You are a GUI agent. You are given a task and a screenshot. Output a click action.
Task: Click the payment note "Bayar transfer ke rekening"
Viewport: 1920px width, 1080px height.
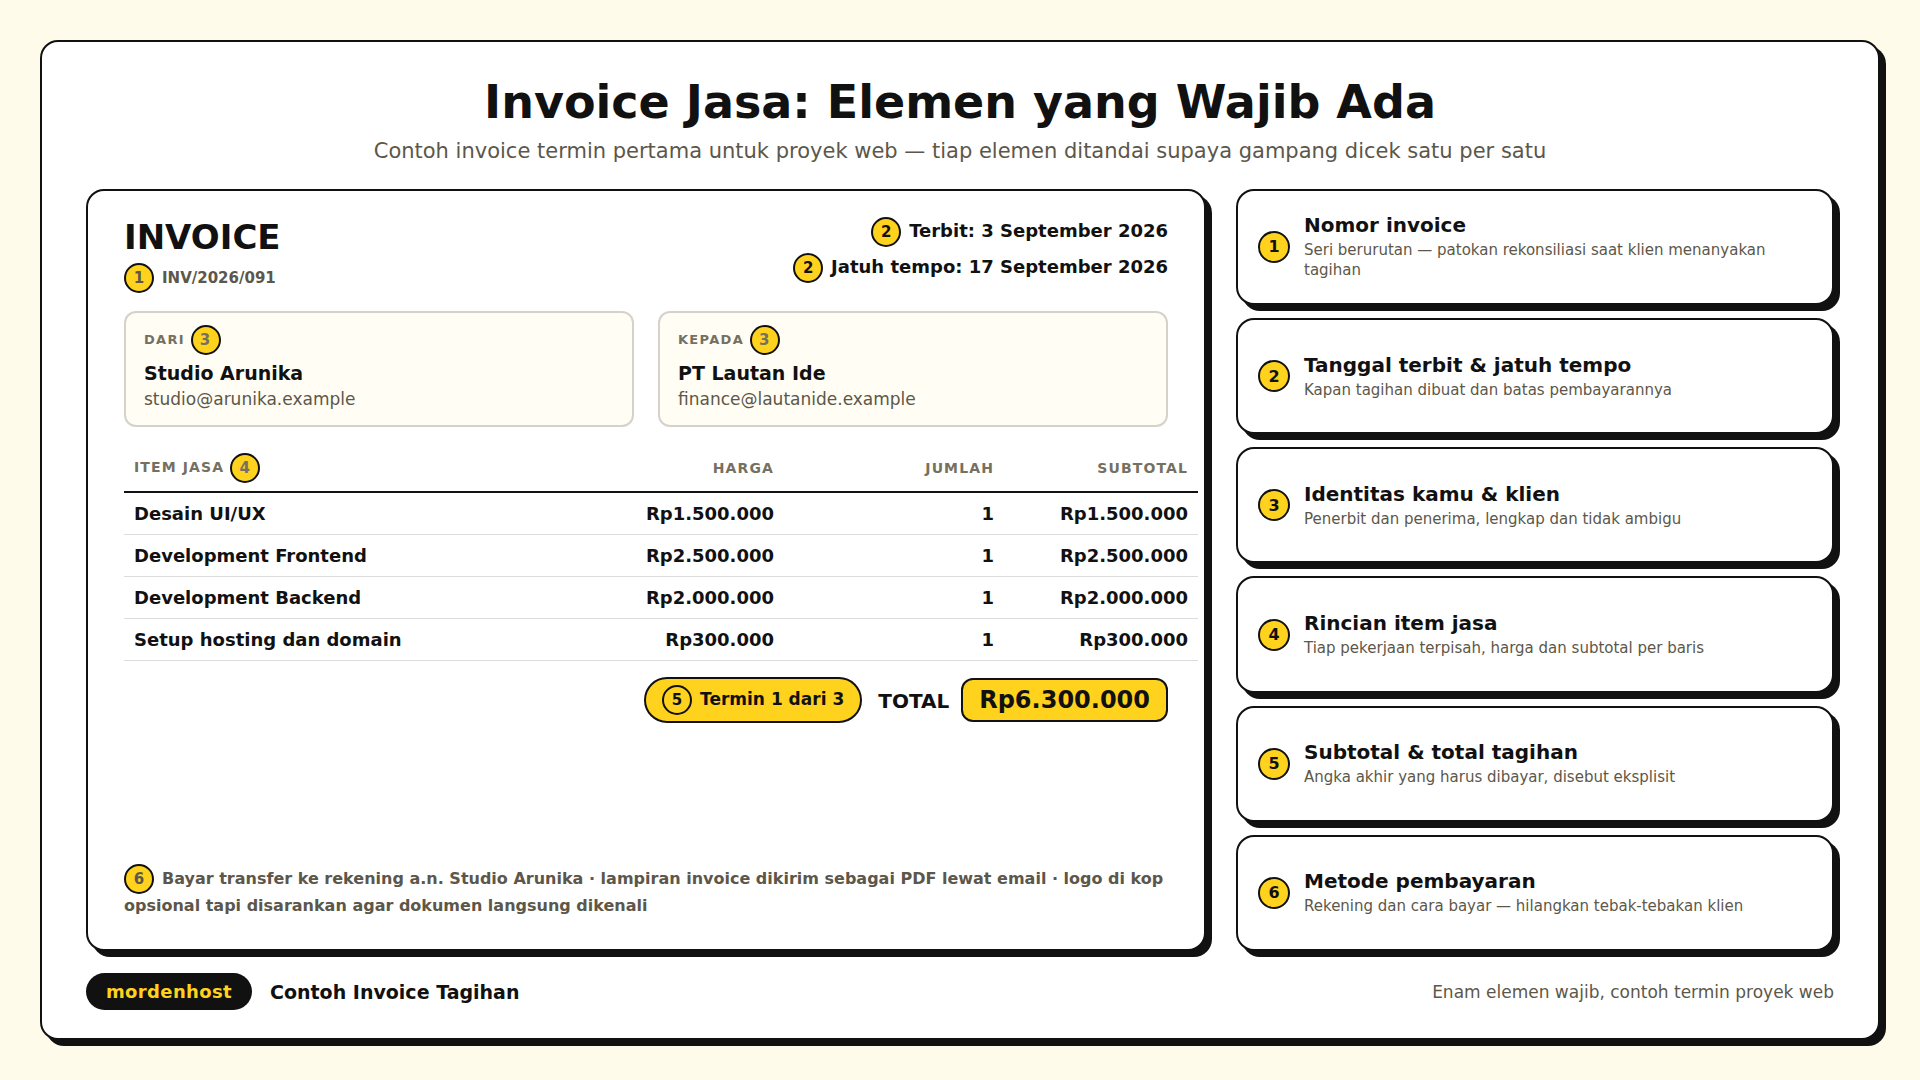(644, 892)
